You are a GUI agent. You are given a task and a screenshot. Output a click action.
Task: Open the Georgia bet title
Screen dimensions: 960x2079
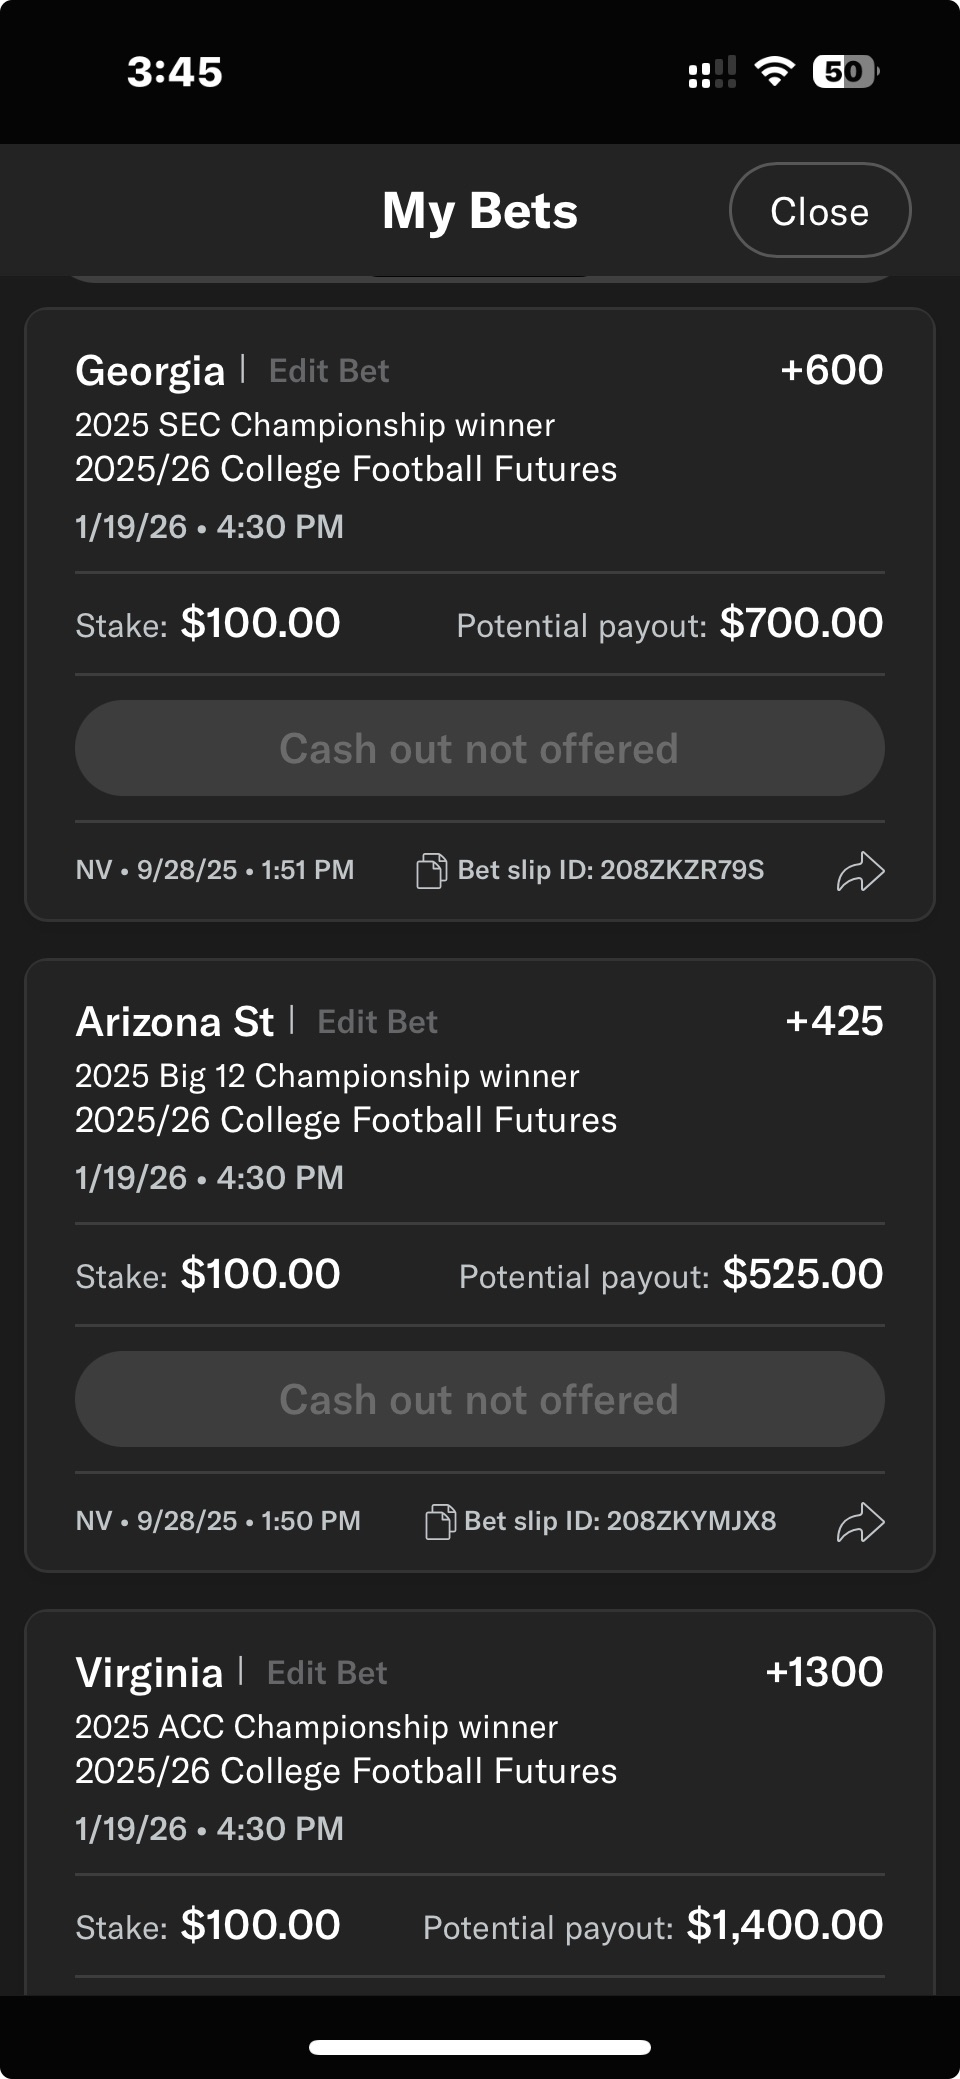pyautogui.click(x=150, y=371)
